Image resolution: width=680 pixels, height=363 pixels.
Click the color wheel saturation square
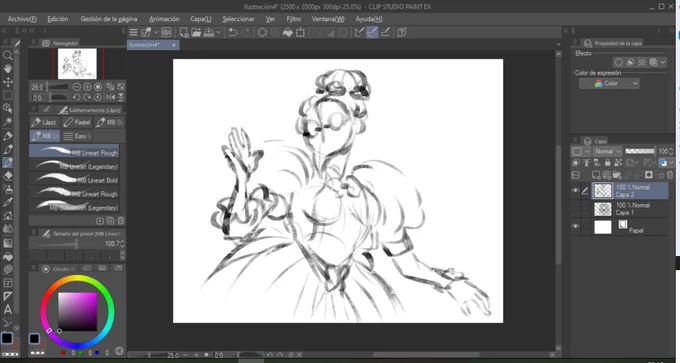78,311
